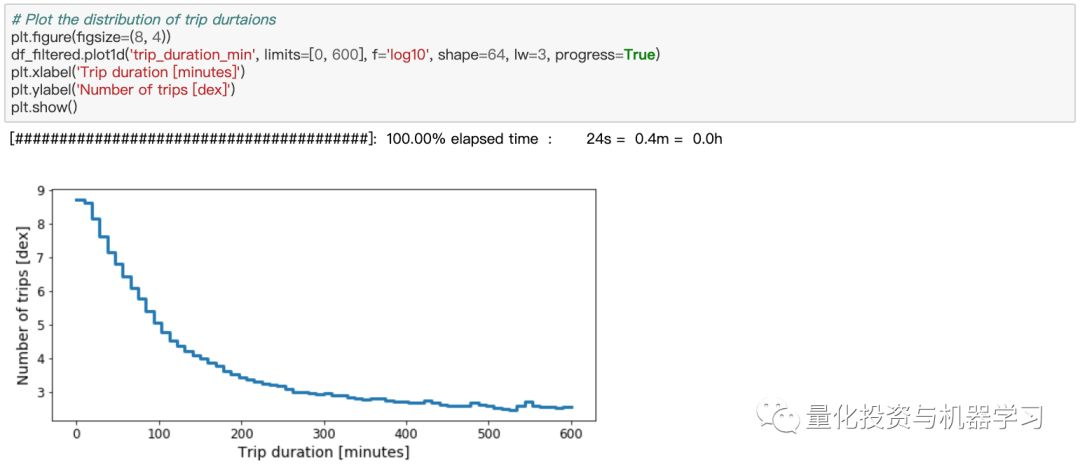Place cursor on the plt.show() line

(44, 107)
